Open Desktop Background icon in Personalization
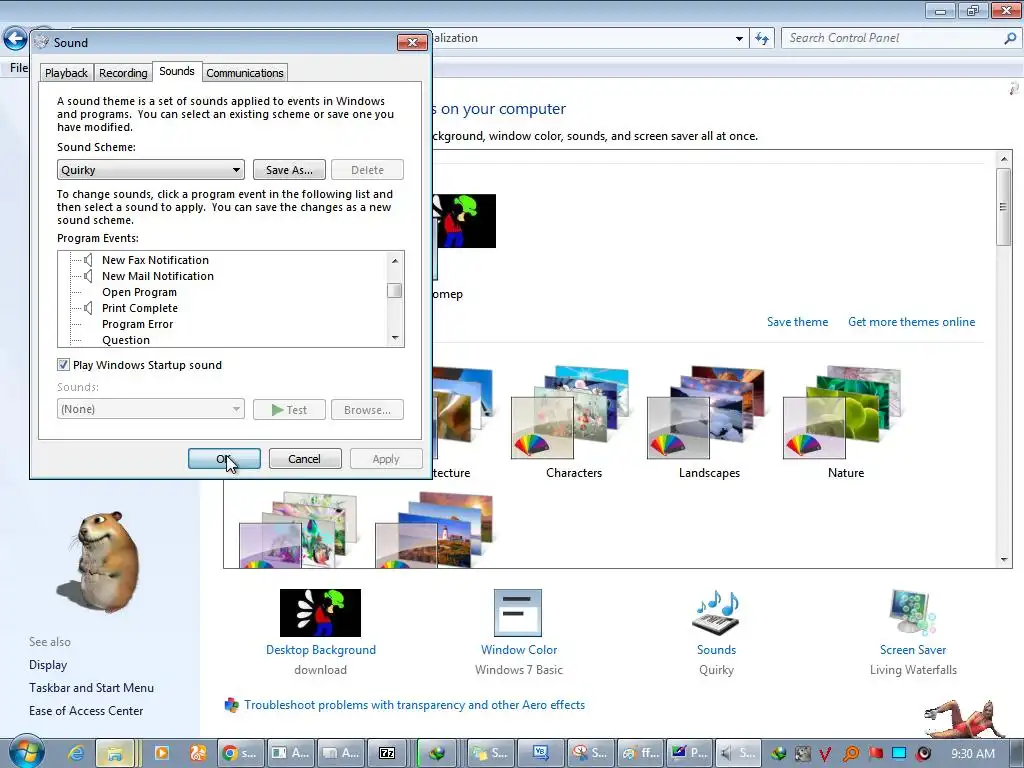Screen dimensions: 1024x768 (x=320, y=613)
